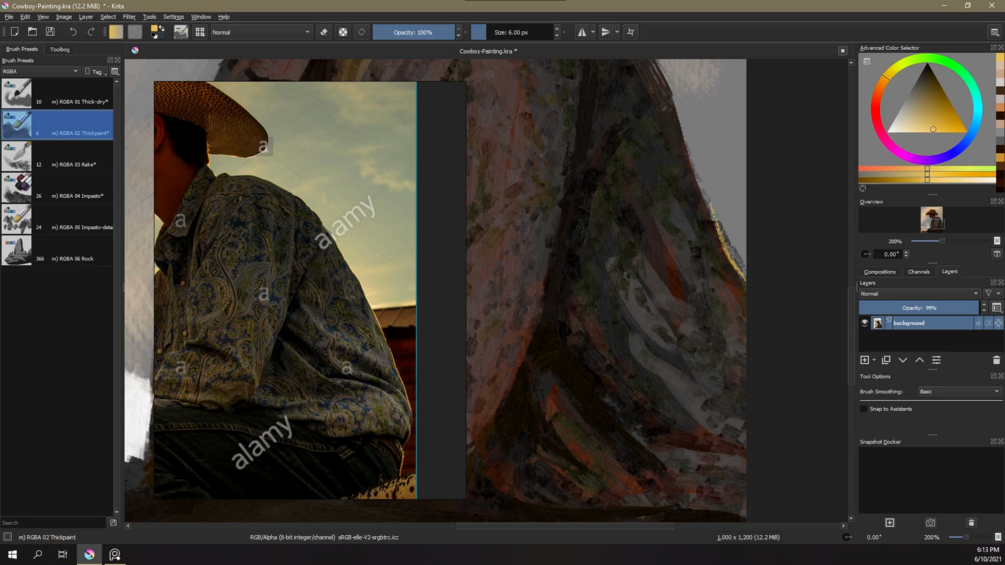Screen dimensions: 1005x565
Task: Switch to the Toolbox tab
Action: (x=60, y=49)
